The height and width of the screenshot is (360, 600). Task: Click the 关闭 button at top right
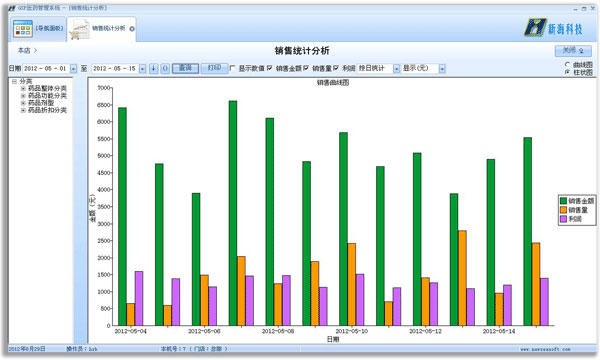(573, 50)
